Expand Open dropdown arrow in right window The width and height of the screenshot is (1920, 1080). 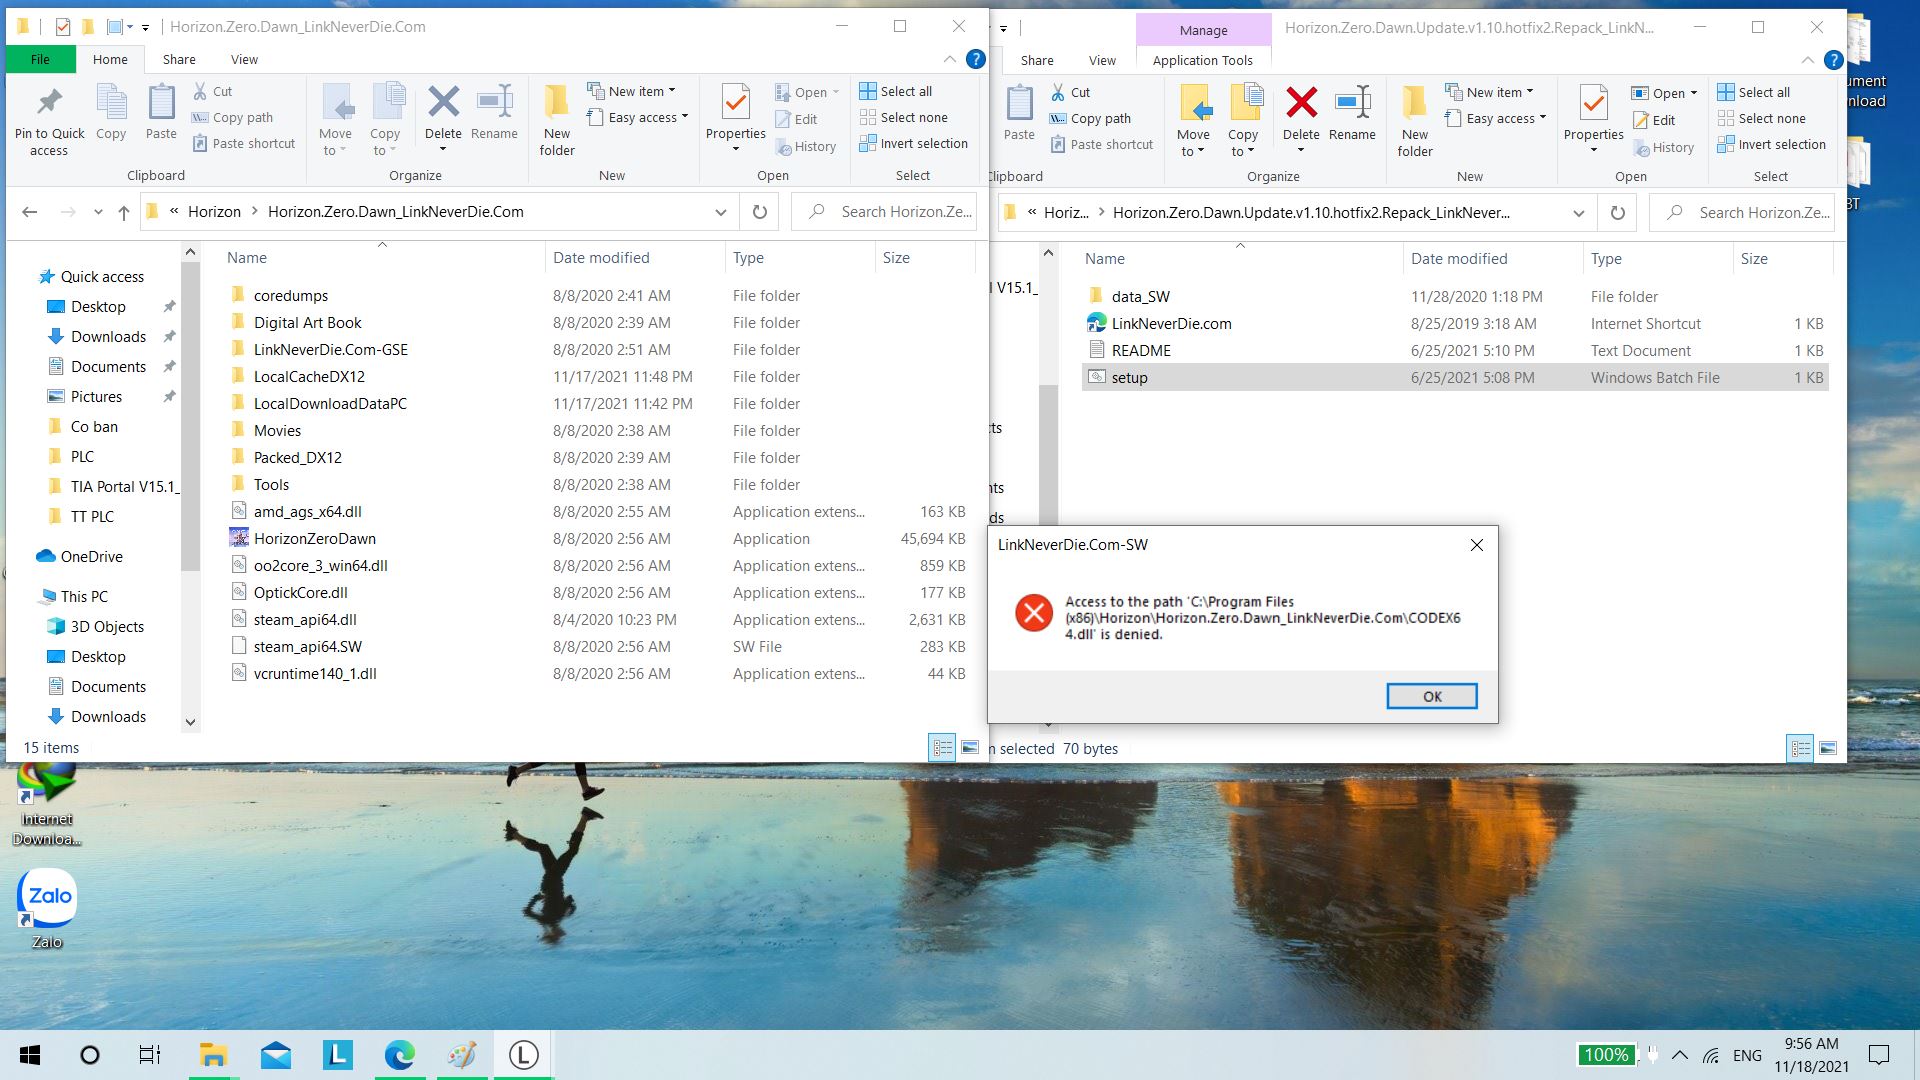[x=1694, y=93]
